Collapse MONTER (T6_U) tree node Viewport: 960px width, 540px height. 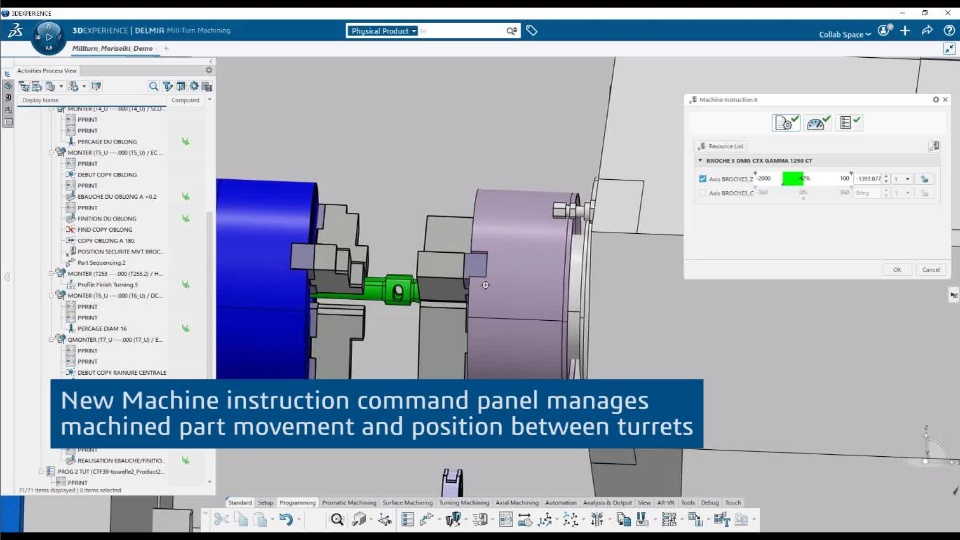(x=51, y=295)
